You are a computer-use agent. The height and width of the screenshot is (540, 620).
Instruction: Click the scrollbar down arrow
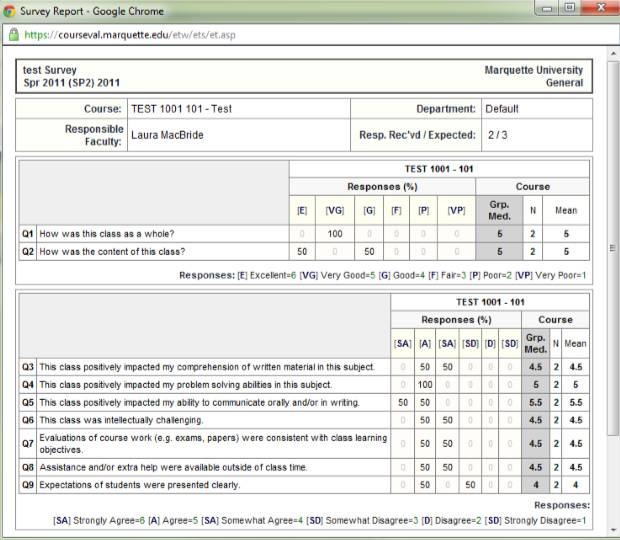pos(613,530)
